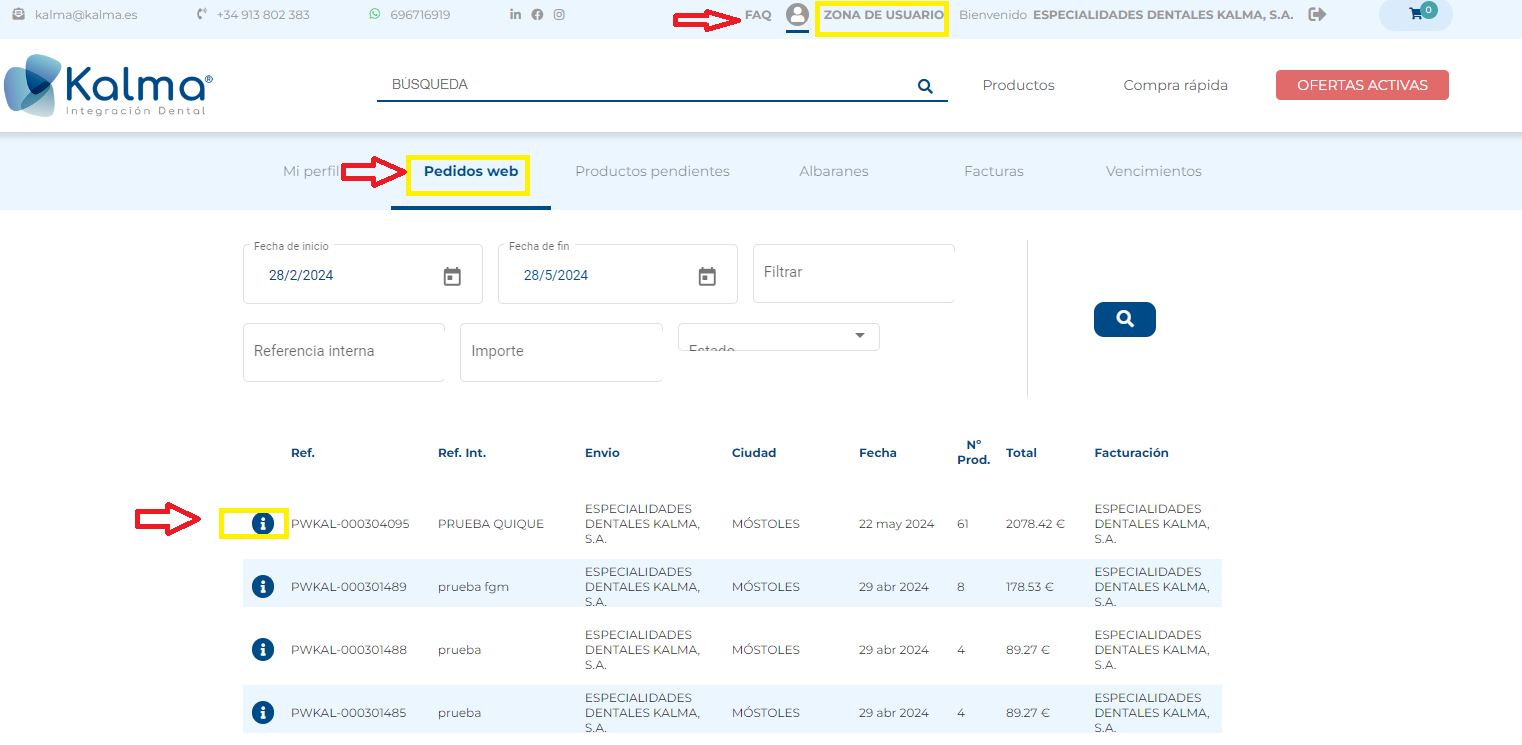Click the magnifier in the search bar
Image resolution: width=1522 pixels, height=745 pixels.
pos(925,86)
